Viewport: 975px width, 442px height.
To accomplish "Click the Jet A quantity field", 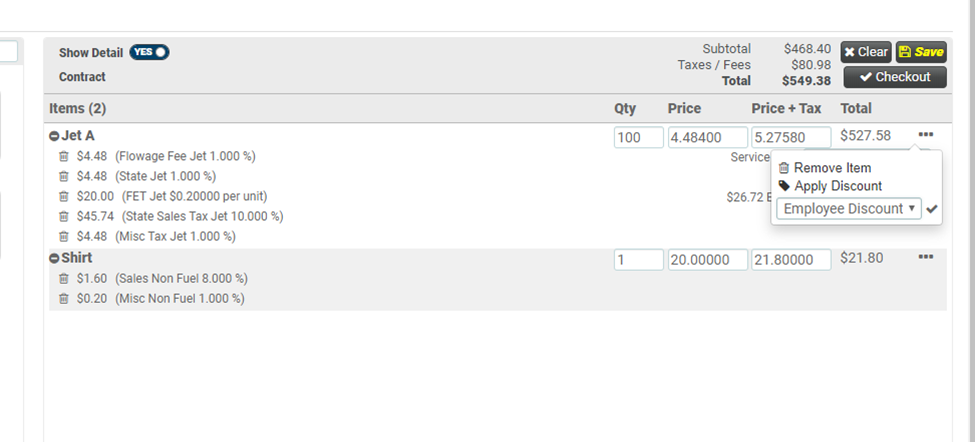I will click(638, 138).
